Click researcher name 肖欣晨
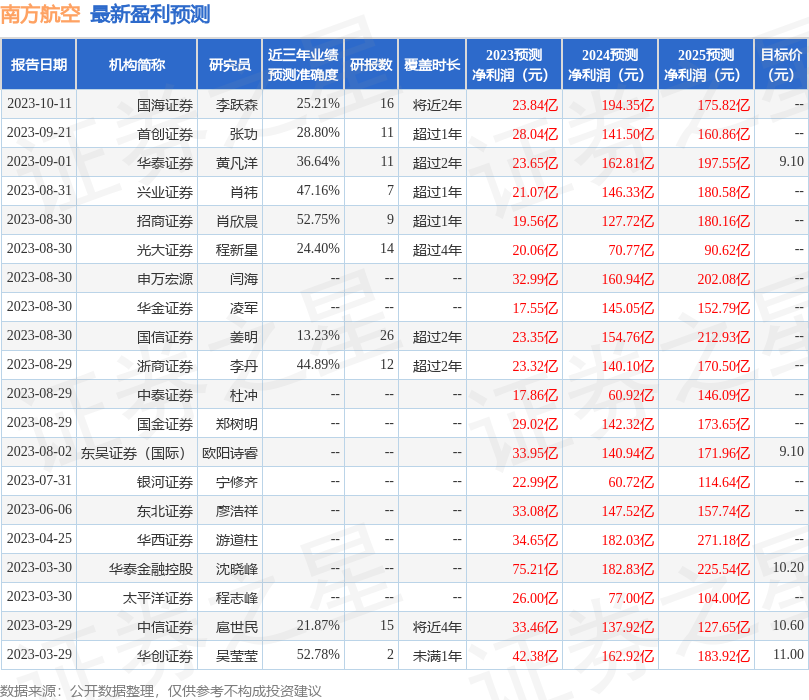This screenshot has width=809, height=700. click(x=237, y=221)
